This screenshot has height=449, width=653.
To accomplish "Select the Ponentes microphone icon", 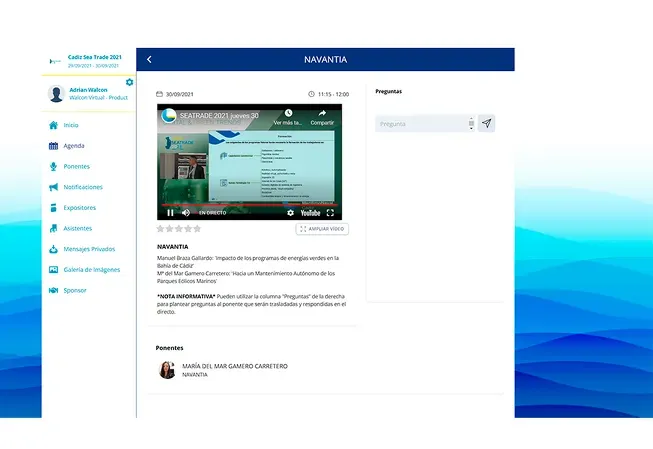I will click(x=53, y=167).
